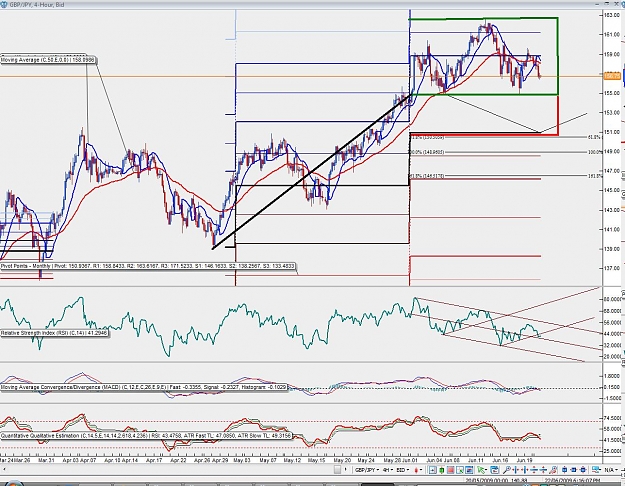Open the 4H timeframe dropdown

[x=388, y=470]
